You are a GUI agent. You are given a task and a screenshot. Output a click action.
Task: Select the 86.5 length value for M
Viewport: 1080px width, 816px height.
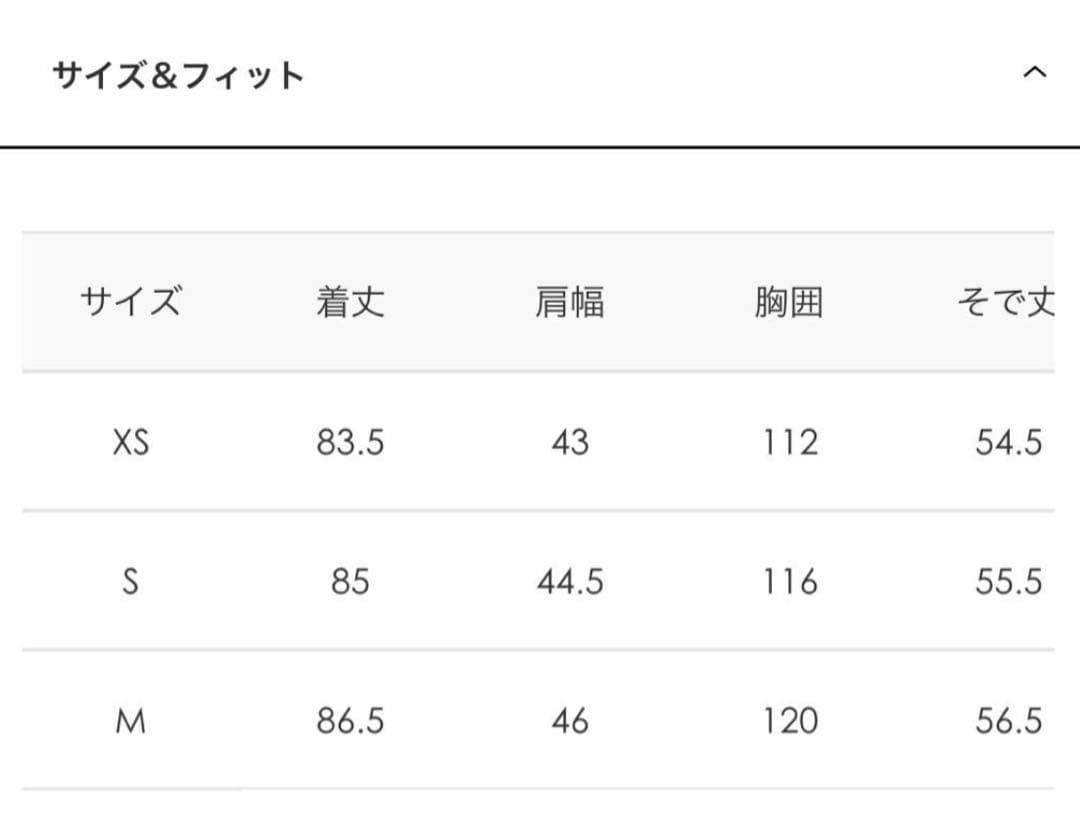[x=350, y=721]
